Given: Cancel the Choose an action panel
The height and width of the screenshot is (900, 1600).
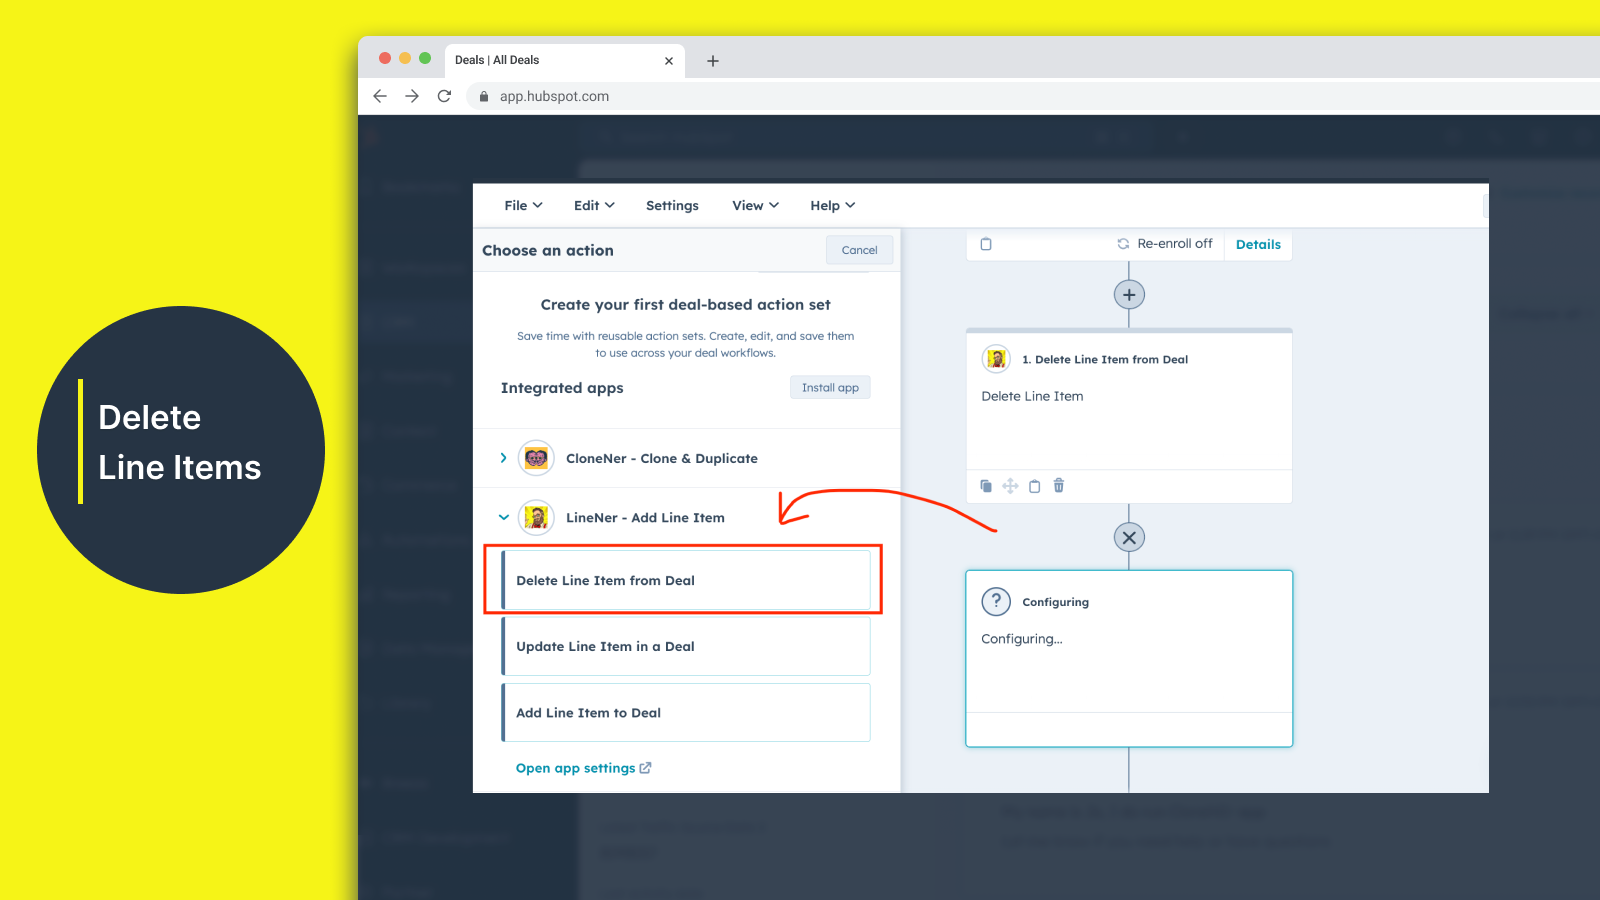Looking at the screenshot, I should [x=859, y=250].
